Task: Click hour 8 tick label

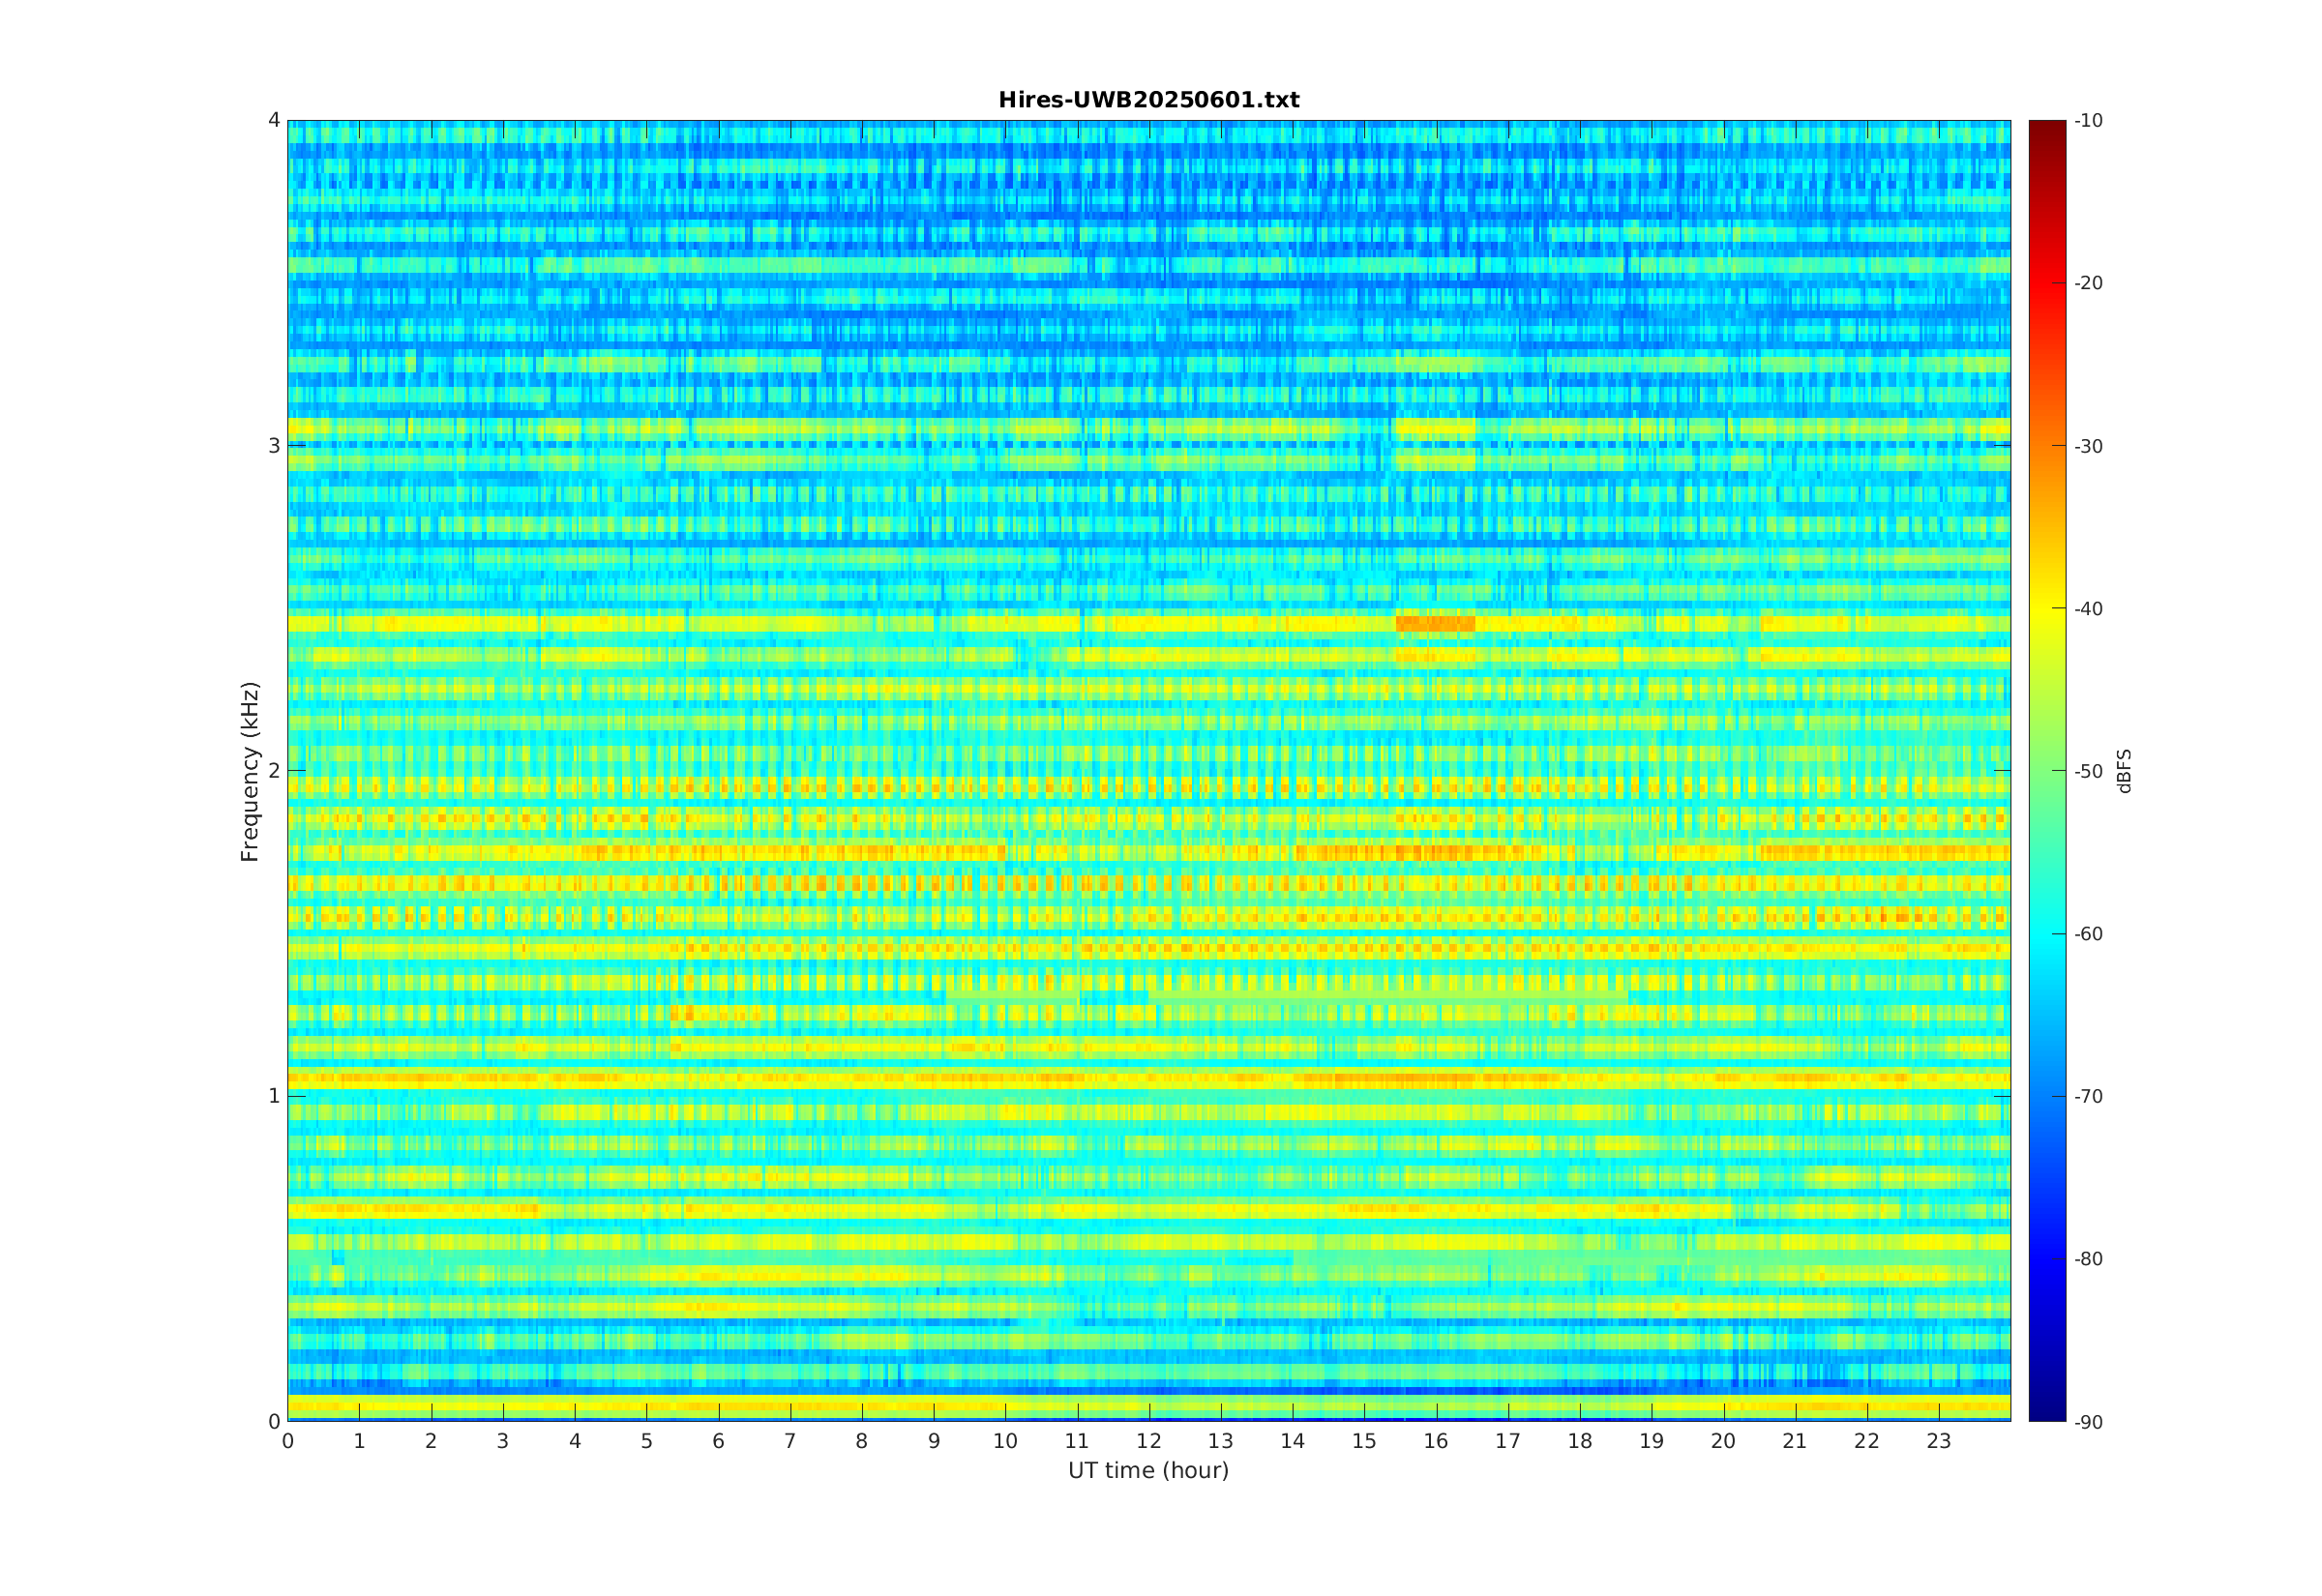Action: pyautogui.click(x=862, y=1442)
